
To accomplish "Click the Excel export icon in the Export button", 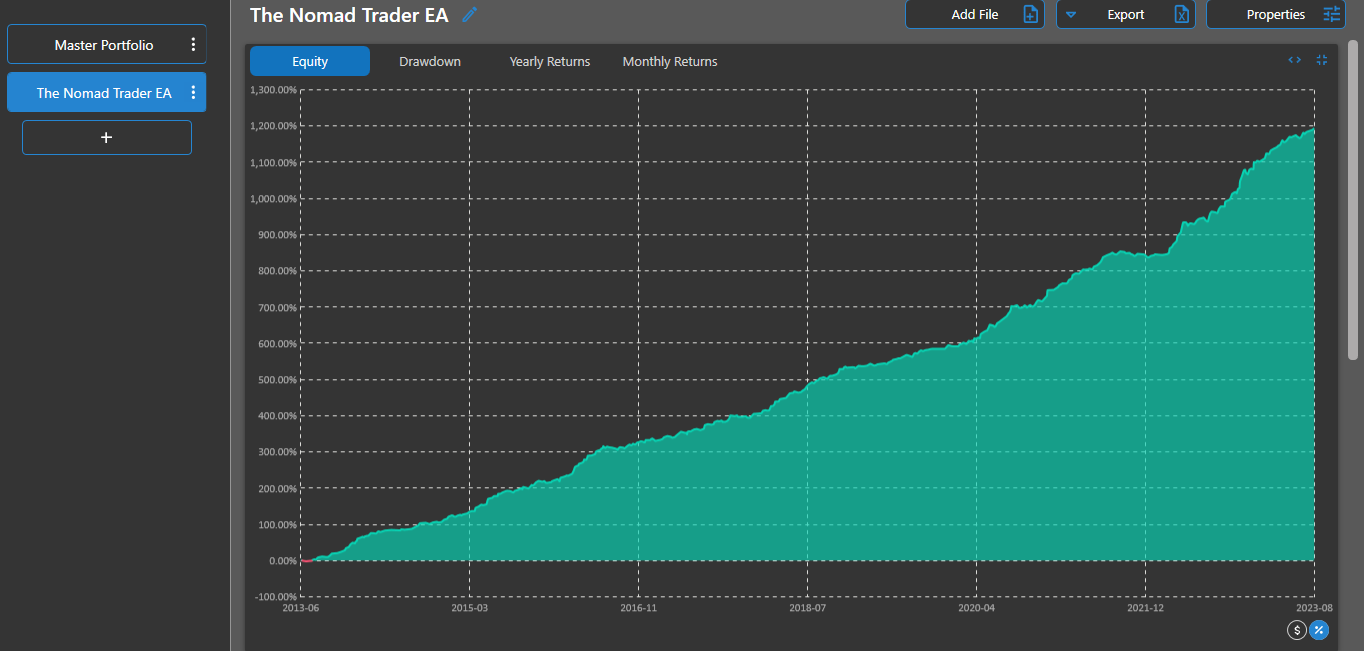I will tap(1180, 14).
